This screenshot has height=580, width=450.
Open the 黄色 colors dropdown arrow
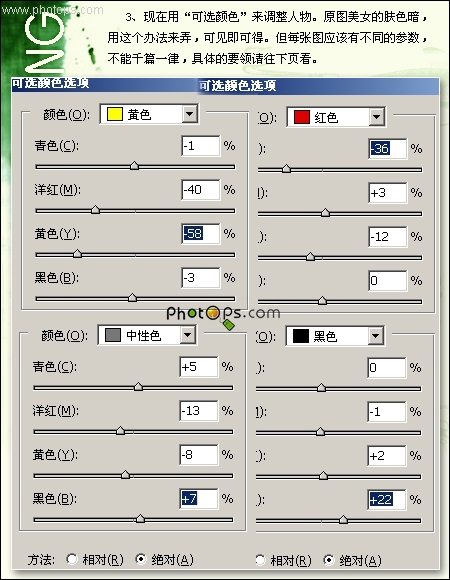tap(189, 114)
